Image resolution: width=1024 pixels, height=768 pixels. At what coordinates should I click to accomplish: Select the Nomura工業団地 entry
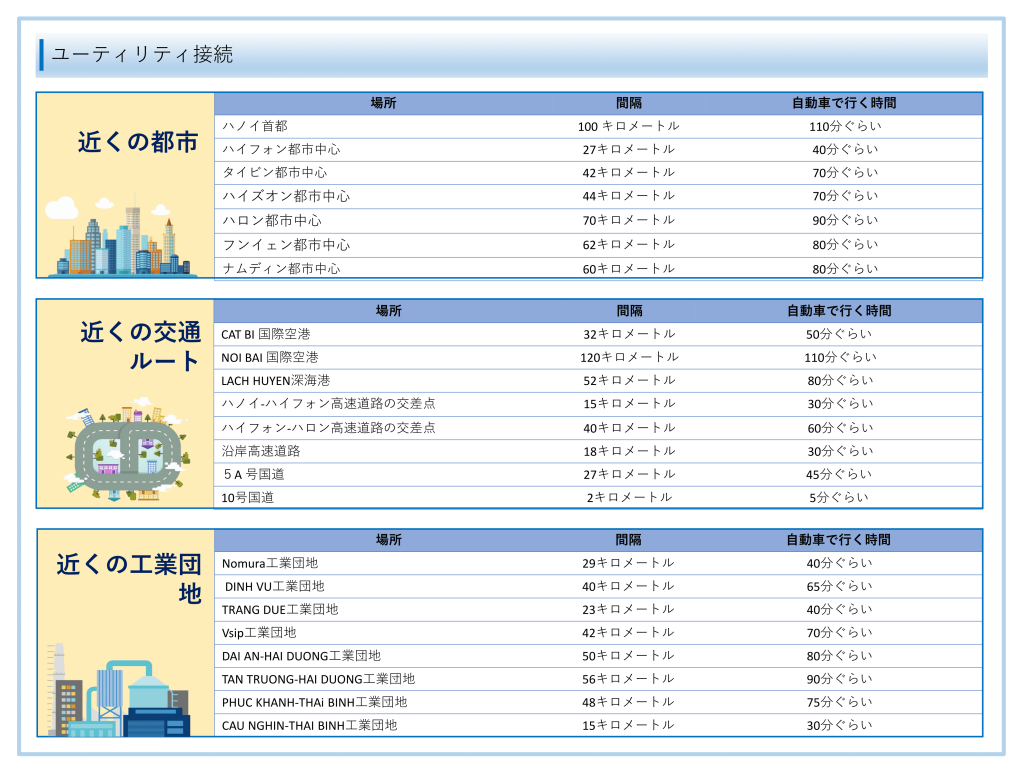pyautogui.click(x=270, y=563)
